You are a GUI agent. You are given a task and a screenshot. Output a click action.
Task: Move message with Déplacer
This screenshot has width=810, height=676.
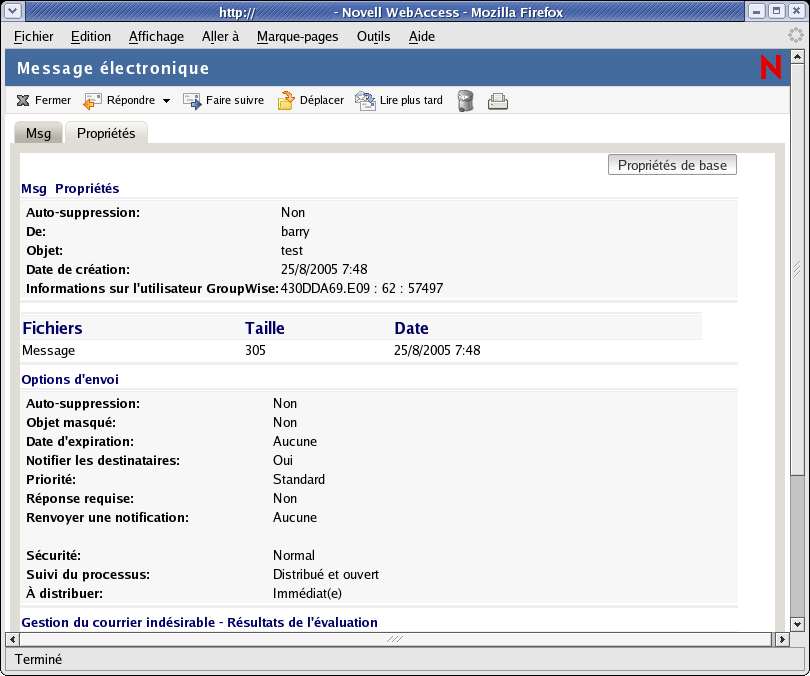[x=322, y=100]
